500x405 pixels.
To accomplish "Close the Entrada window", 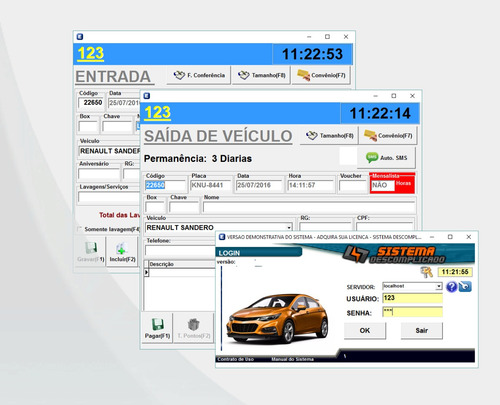I will (346, 37).
